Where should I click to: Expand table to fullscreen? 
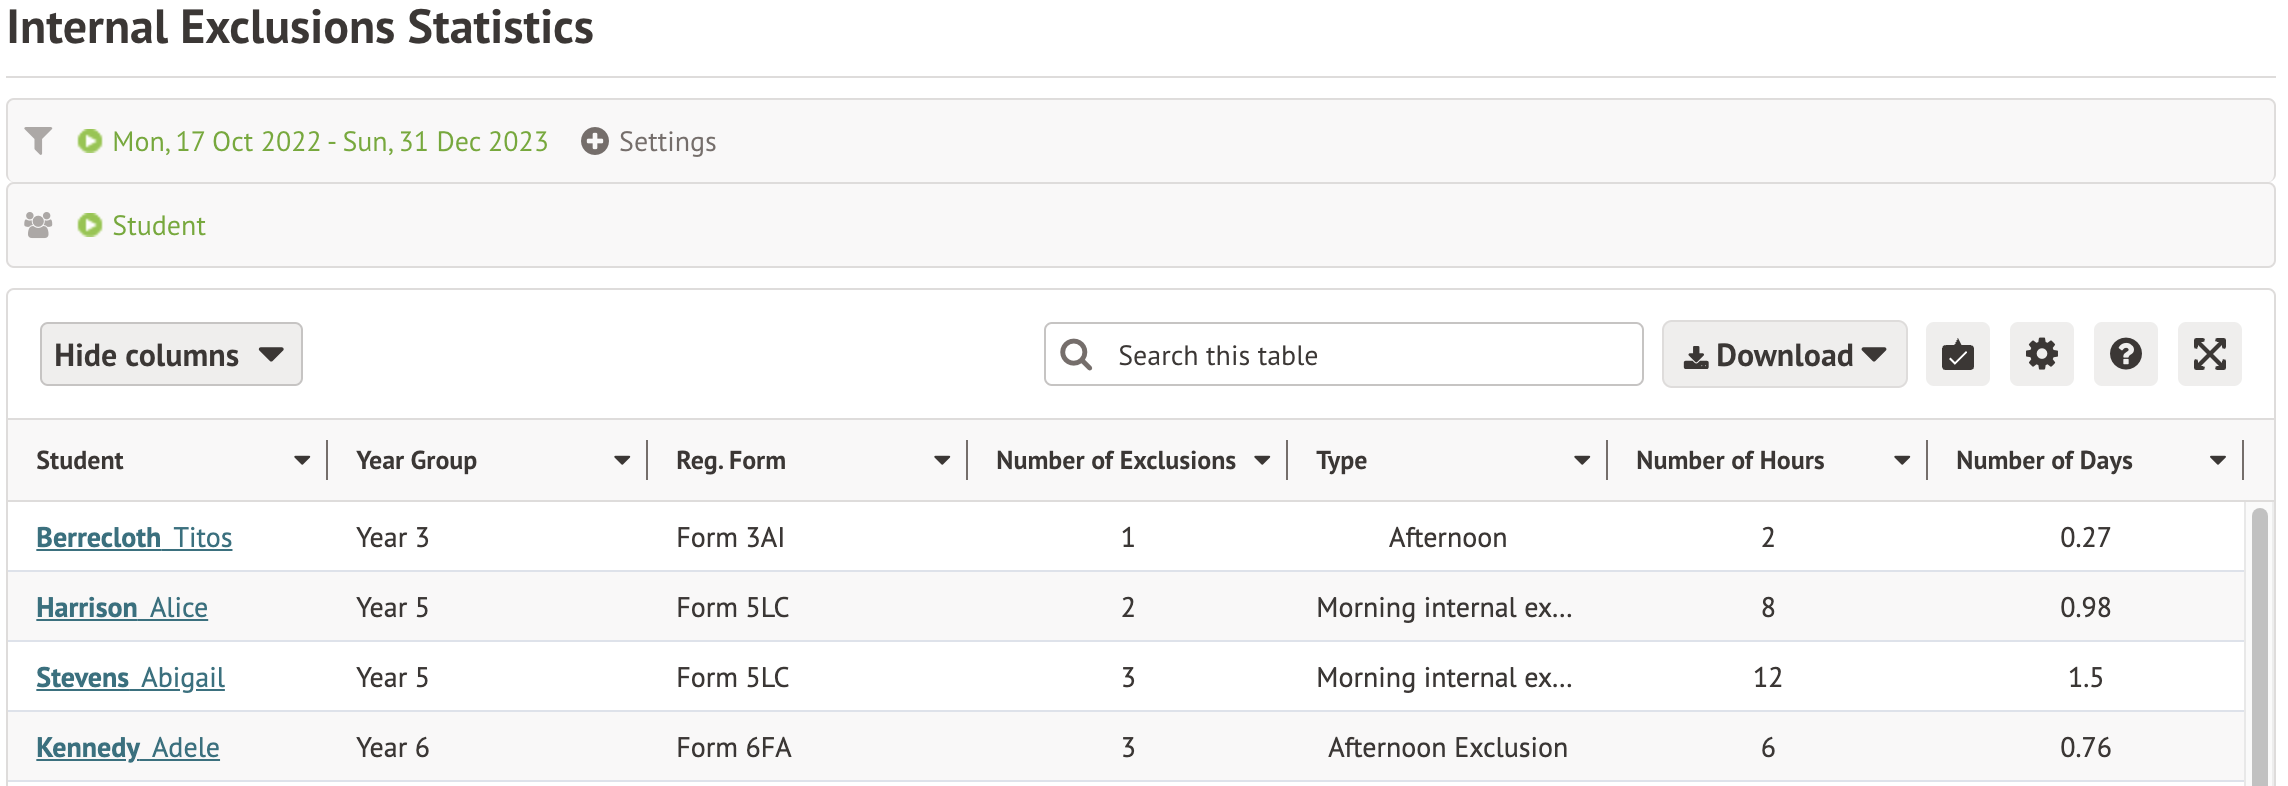[2209, 354]
